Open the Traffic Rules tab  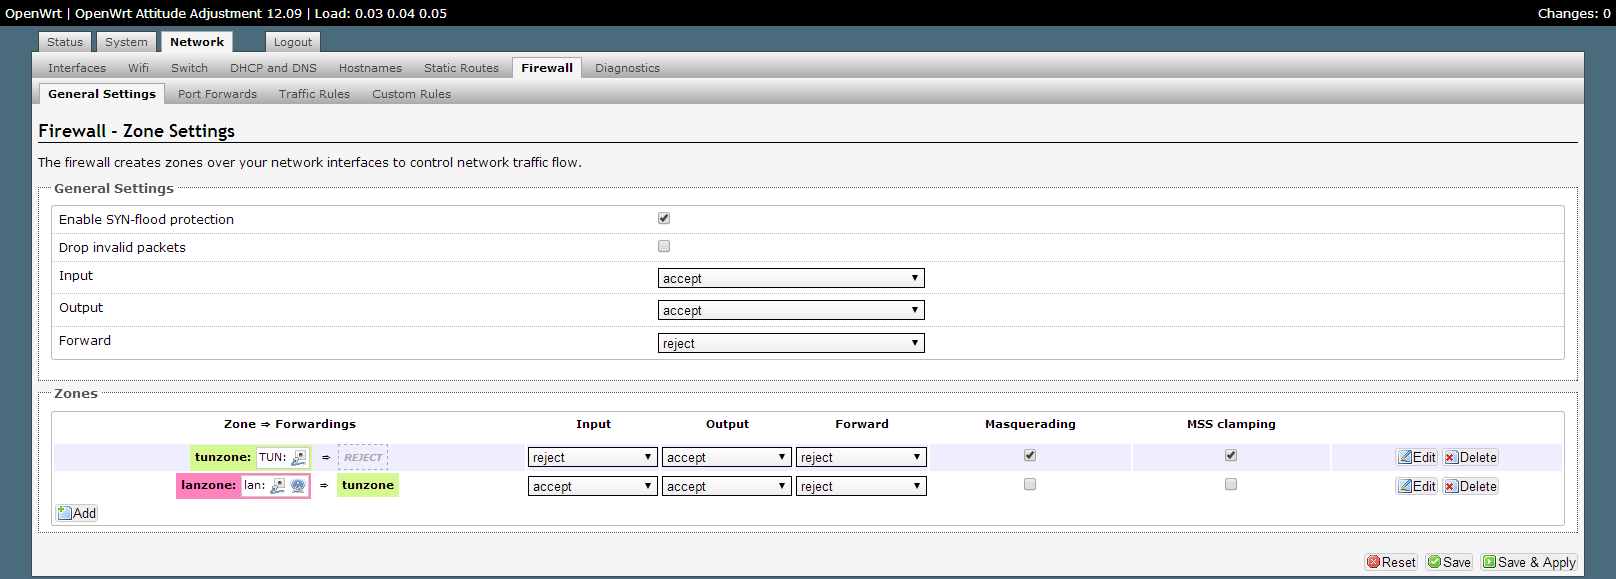(314, 94)
